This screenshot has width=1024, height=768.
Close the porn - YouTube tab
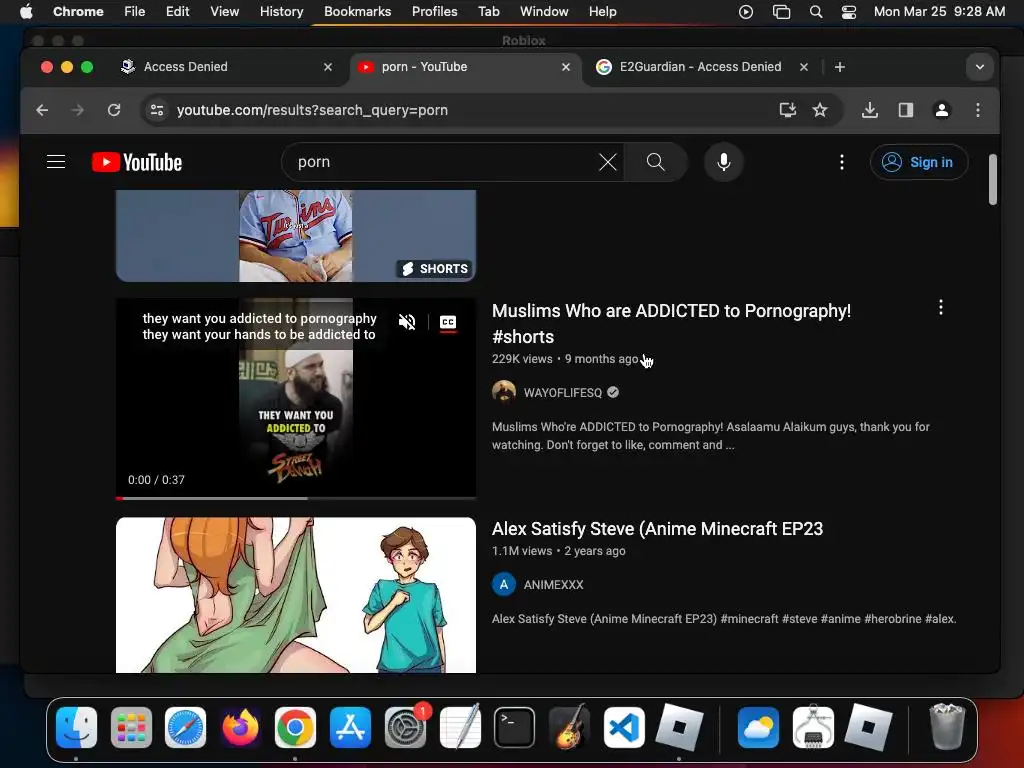566,67
